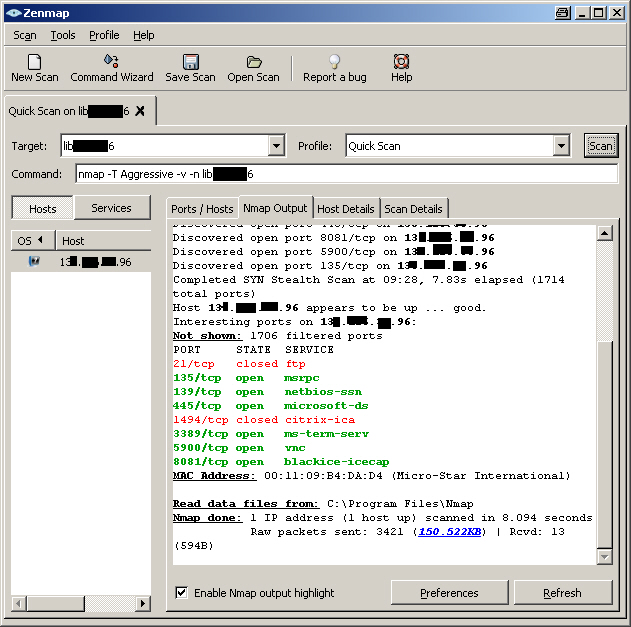The width and height of the screenshot is (631, 627).
Task: Click the Scan button
Action: [601, 146]
